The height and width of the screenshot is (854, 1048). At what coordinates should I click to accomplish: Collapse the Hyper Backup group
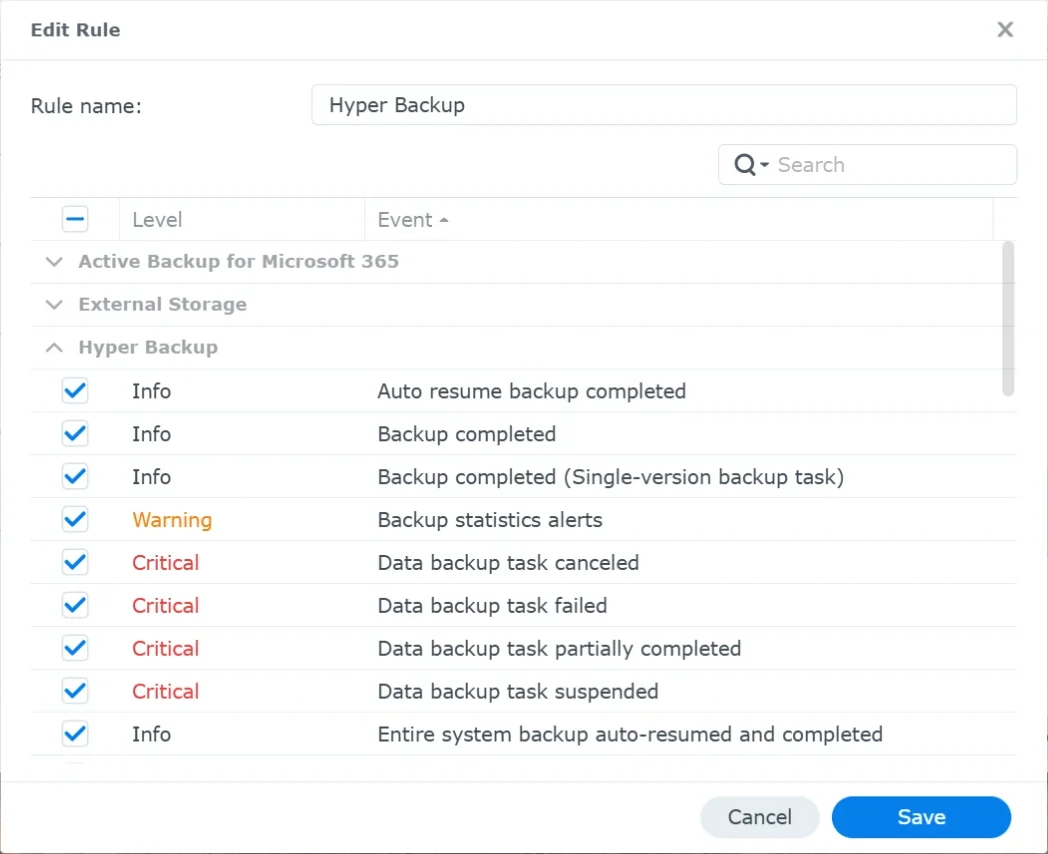click(x=54, y=347)
